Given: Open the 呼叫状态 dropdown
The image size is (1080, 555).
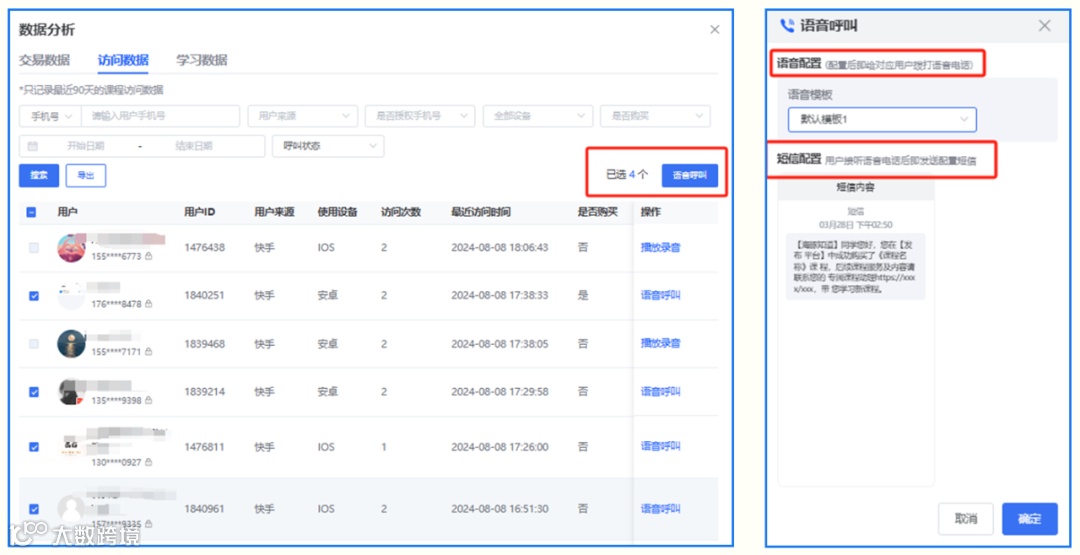Looking at the screenshot, I should [x=329, y=146].
